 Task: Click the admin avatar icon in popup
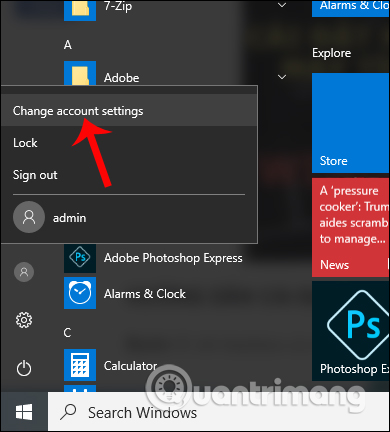click(x=29, y=217)
